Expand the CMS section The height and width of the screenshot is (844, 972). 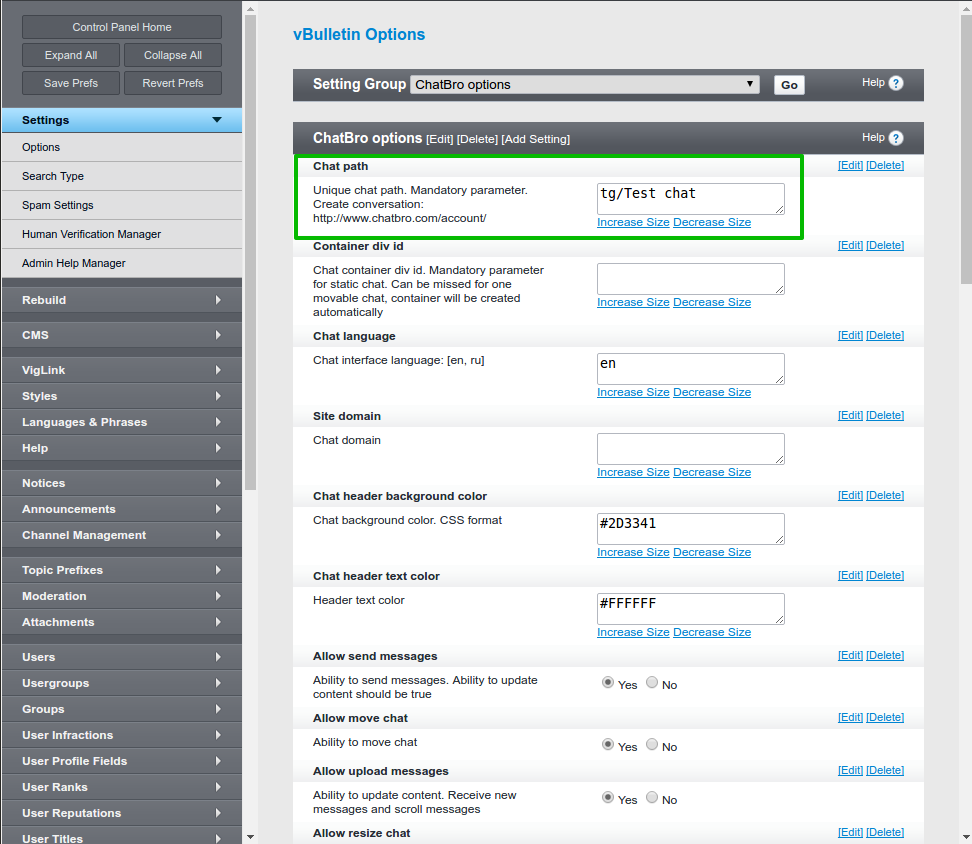coord(122,335)
